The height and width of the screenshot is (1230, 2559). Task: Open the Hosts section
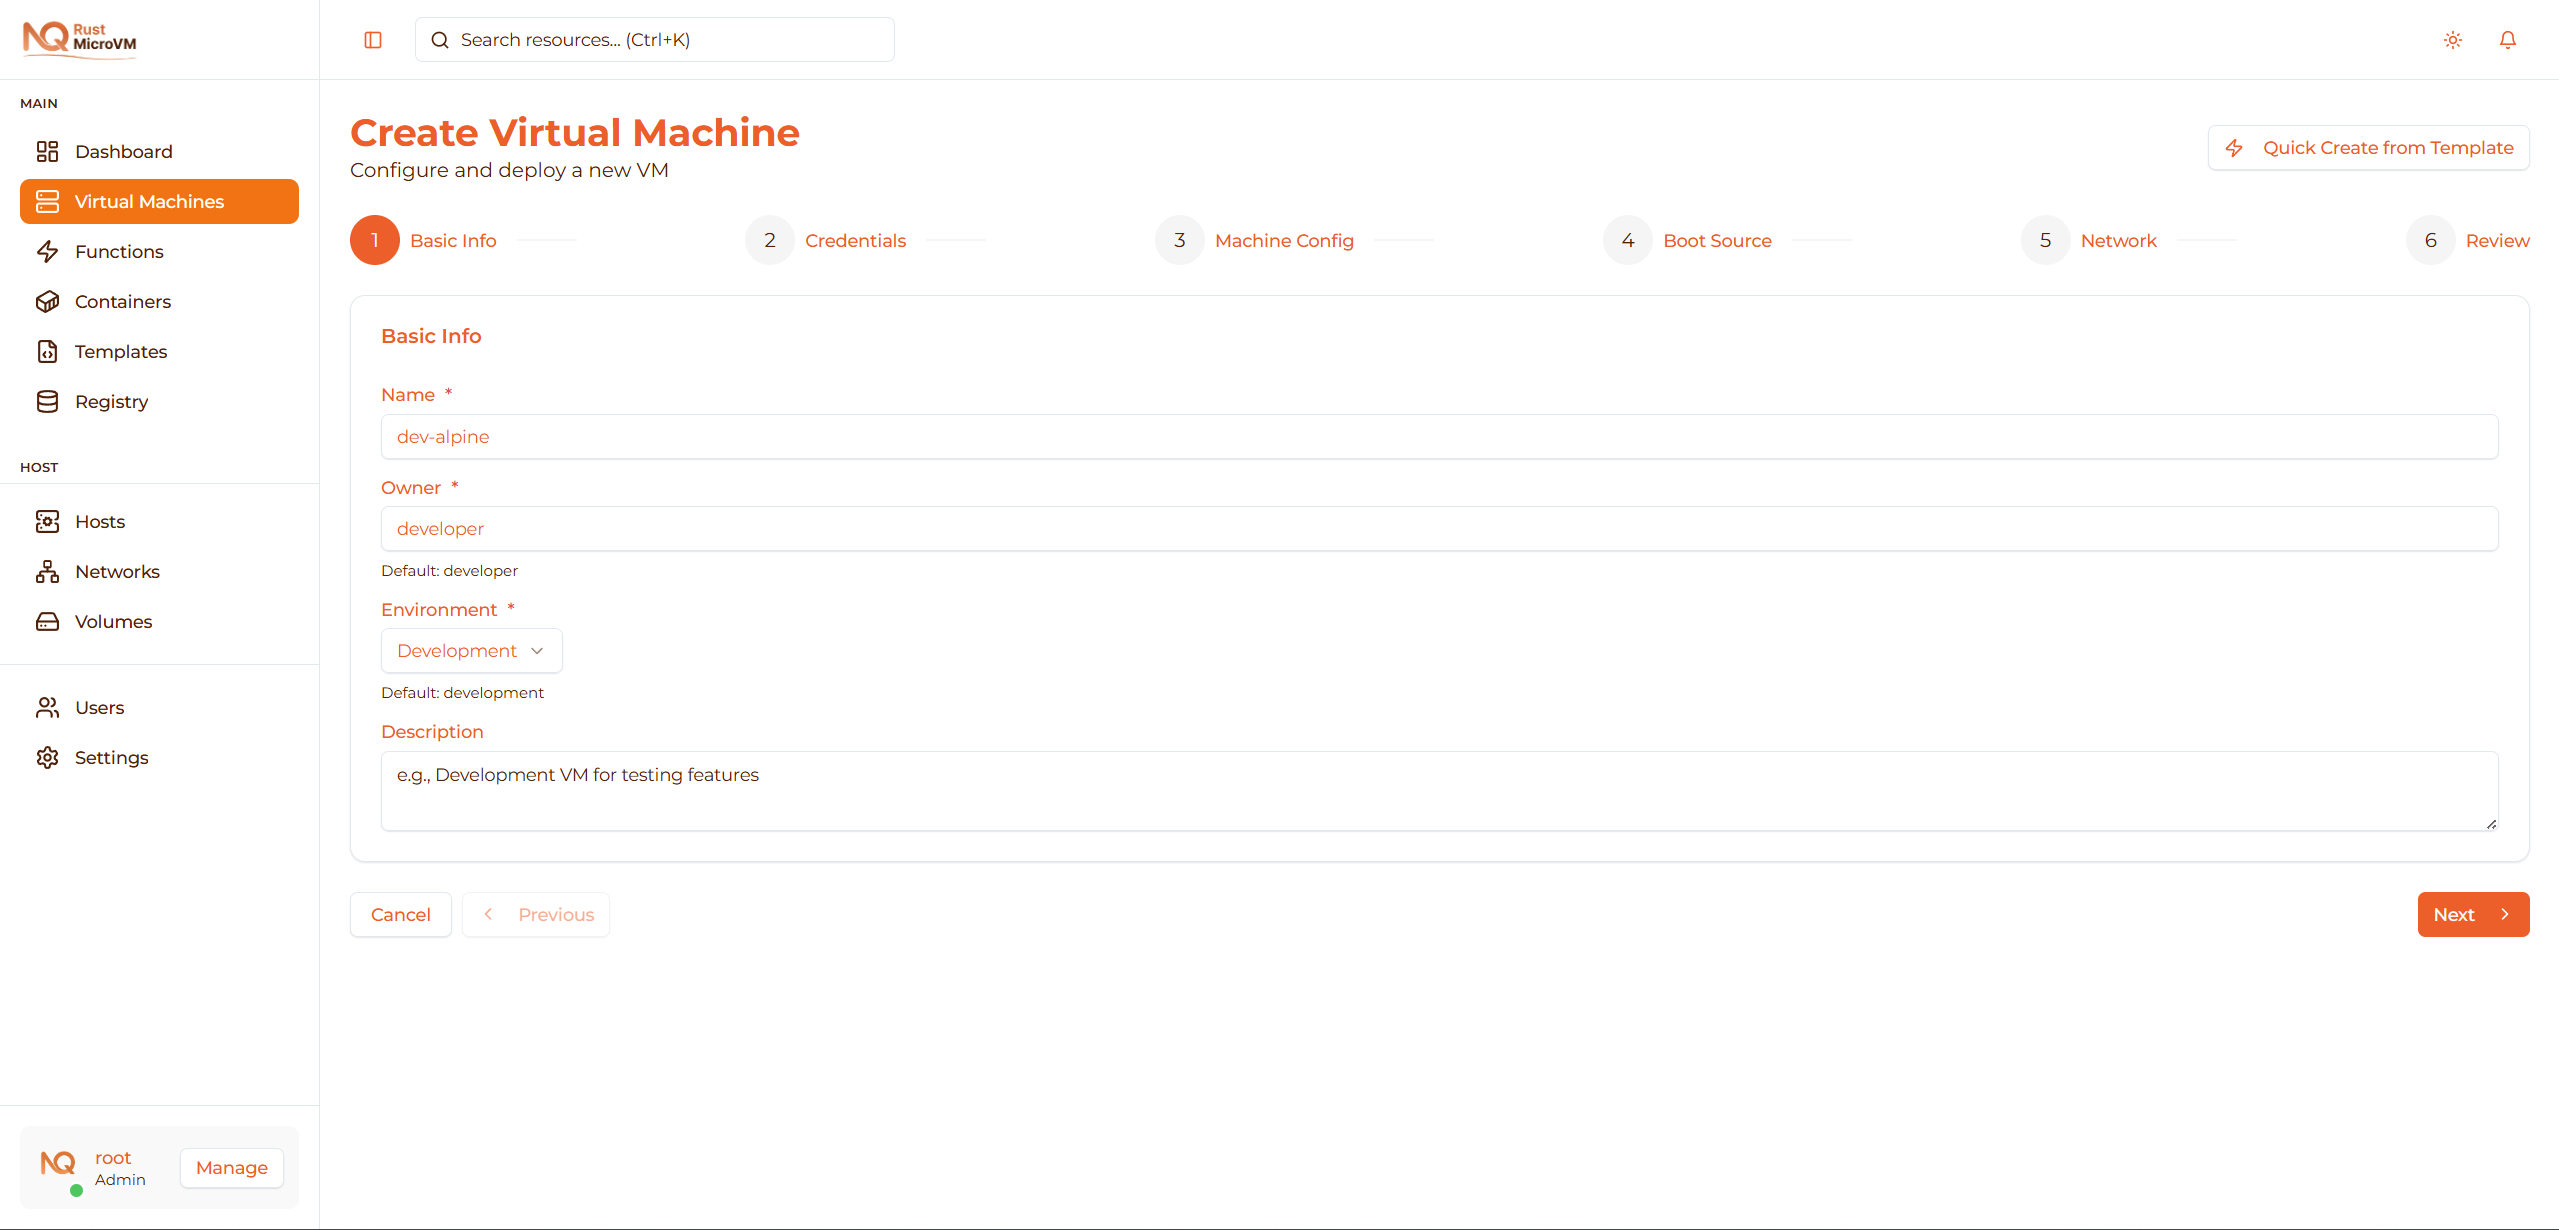[x=100, y=521]
